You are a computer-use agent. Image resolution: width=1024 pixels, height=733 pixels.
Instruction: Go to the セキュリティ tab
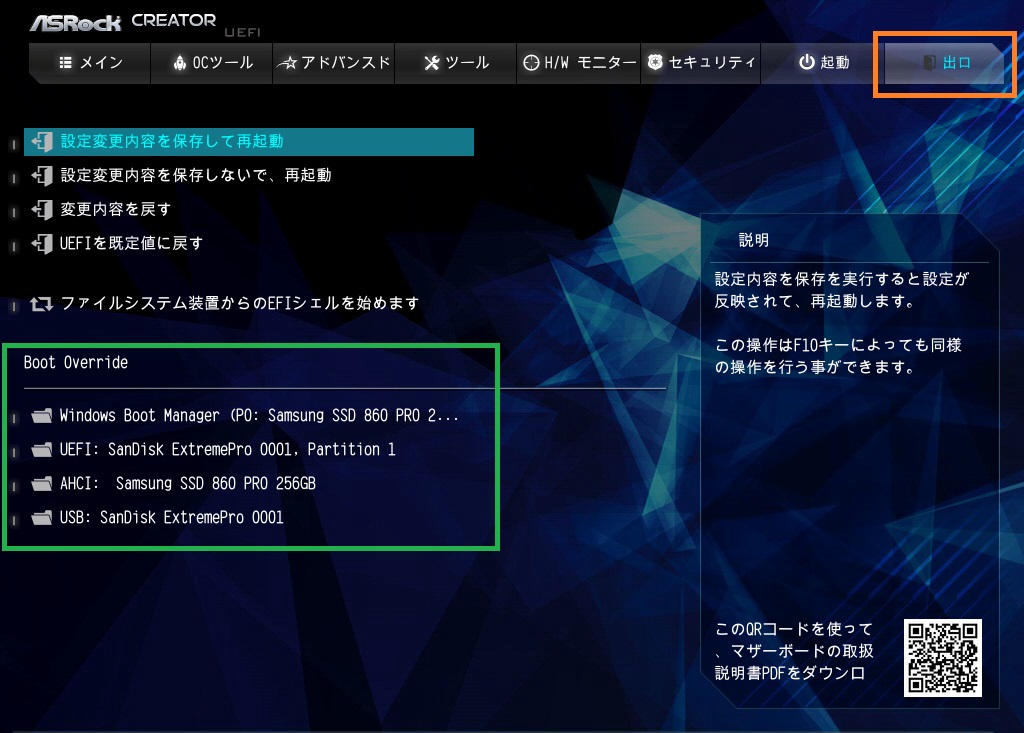click(x=701, y=63)
